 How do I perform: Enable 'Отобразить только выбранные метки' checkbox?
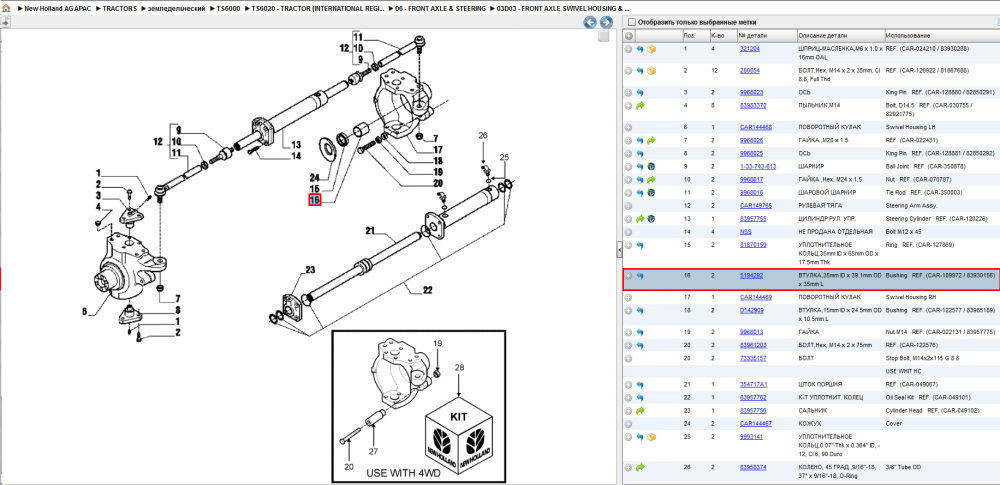click(x=631, y=22)
